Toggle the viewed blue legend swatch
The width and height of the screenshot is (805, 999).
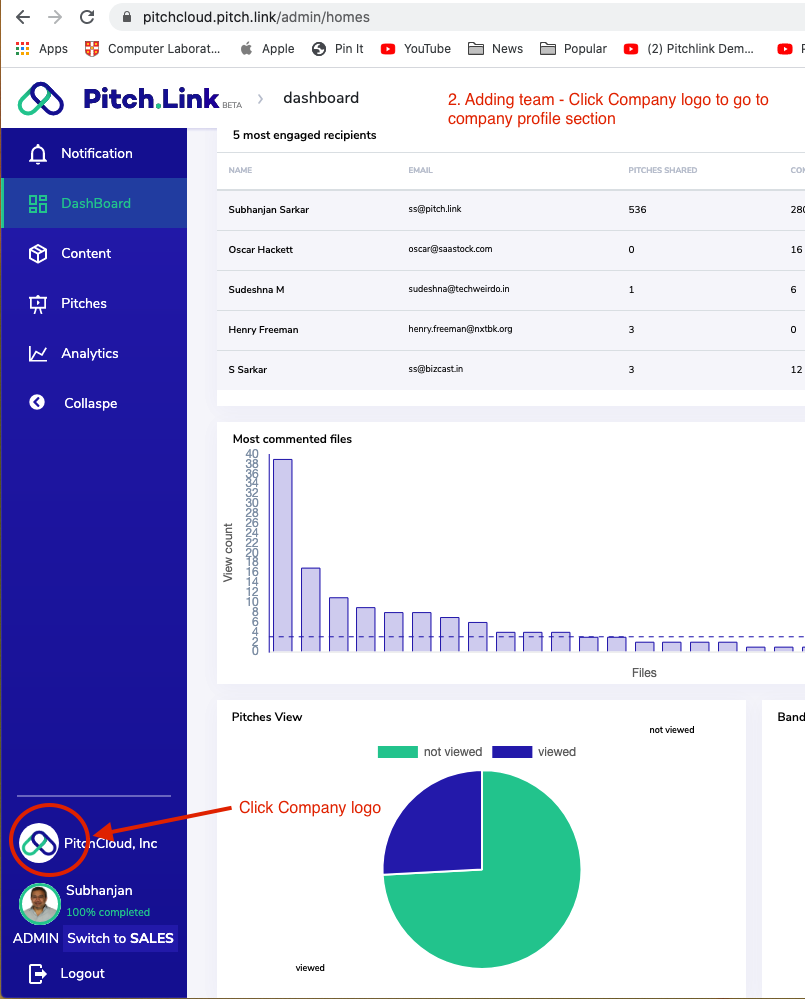pyautogui.click(x=512, y=752)
